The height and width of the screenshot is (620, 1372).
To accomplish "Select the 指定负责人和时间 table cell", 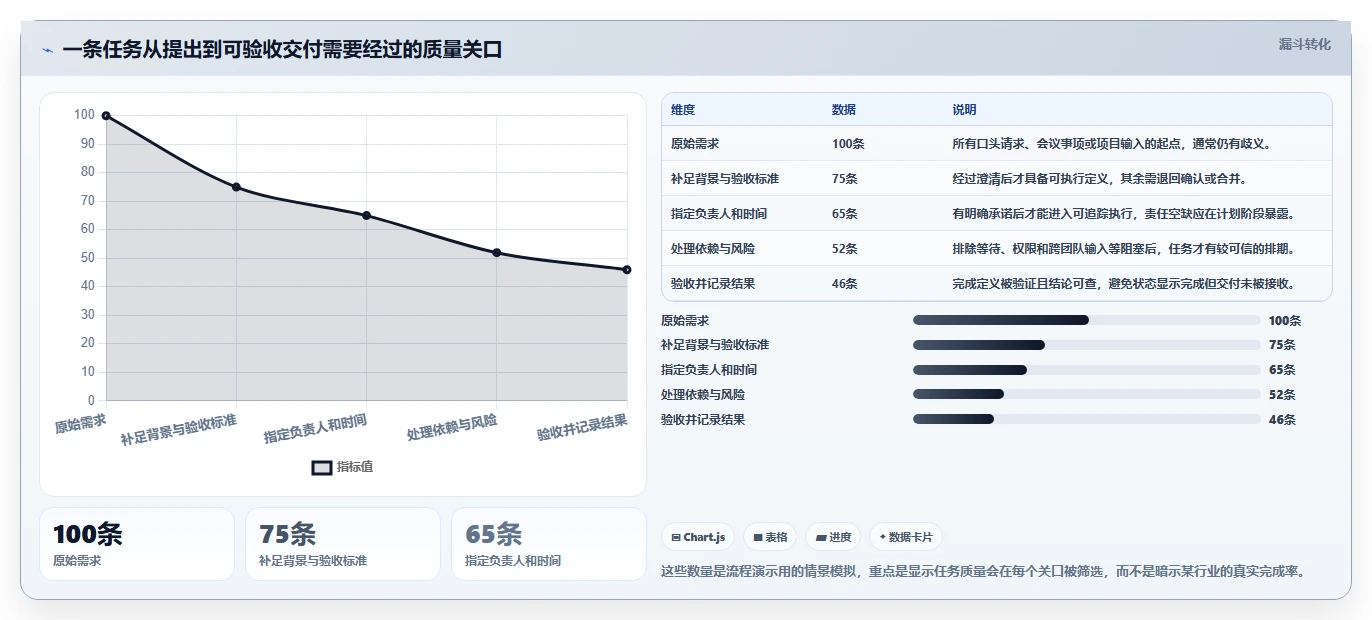I will (x=719, y=214).
